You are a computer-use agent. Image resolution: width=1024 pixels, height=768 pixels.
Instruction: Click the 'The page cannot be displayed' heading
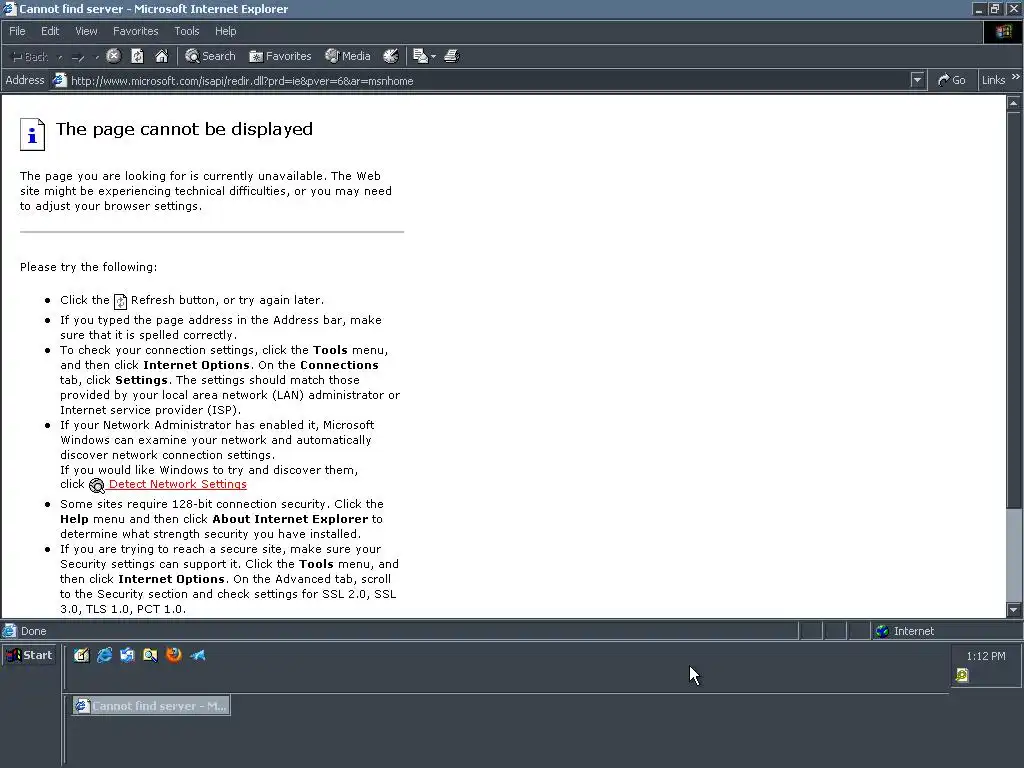[x=184, y=129]
